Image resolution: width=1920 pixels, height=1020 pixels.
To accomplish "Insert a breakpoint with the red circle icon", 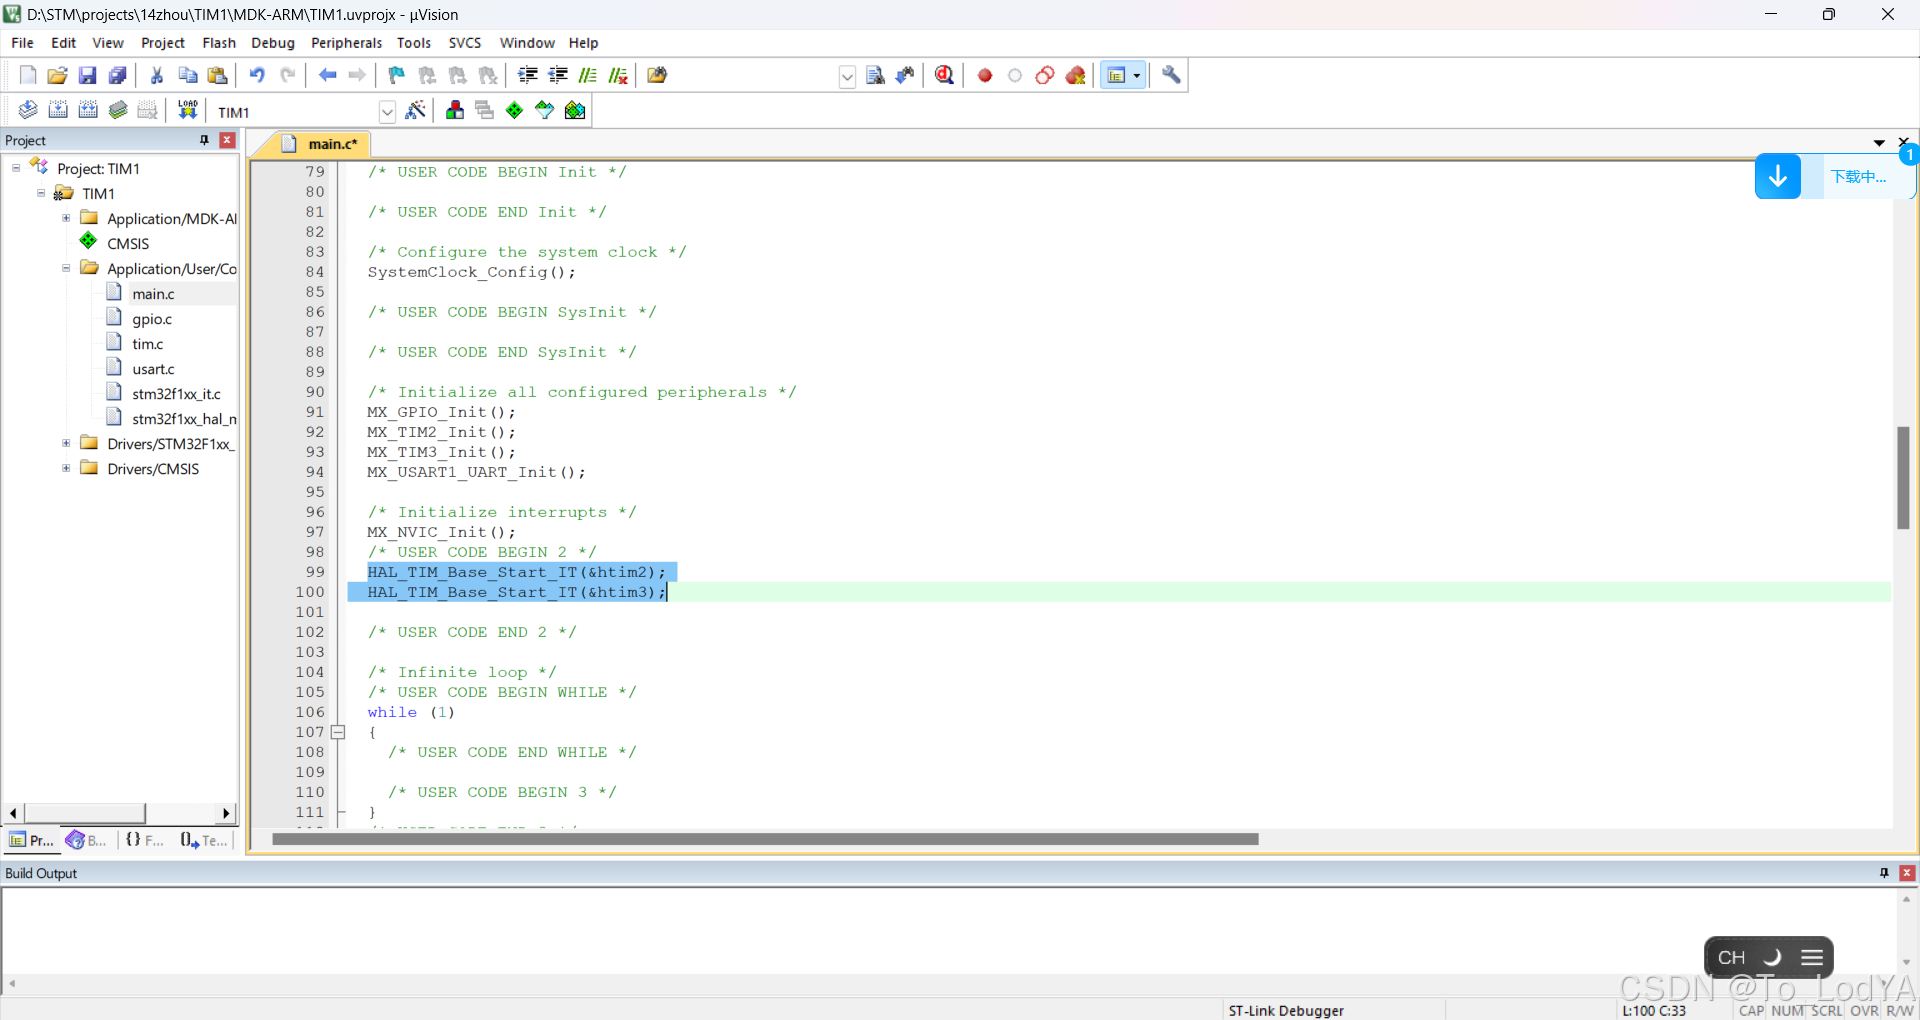I will [x=985, y=75].
